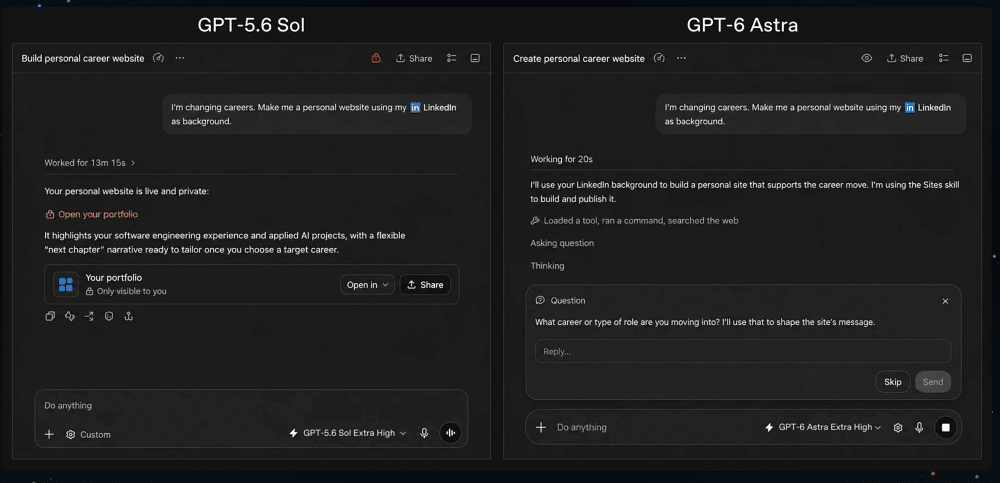This screenshot has height=483, width=1000.
Task: Click the microphone in GPT-6 Astra composer
Action: coord(919,427)
